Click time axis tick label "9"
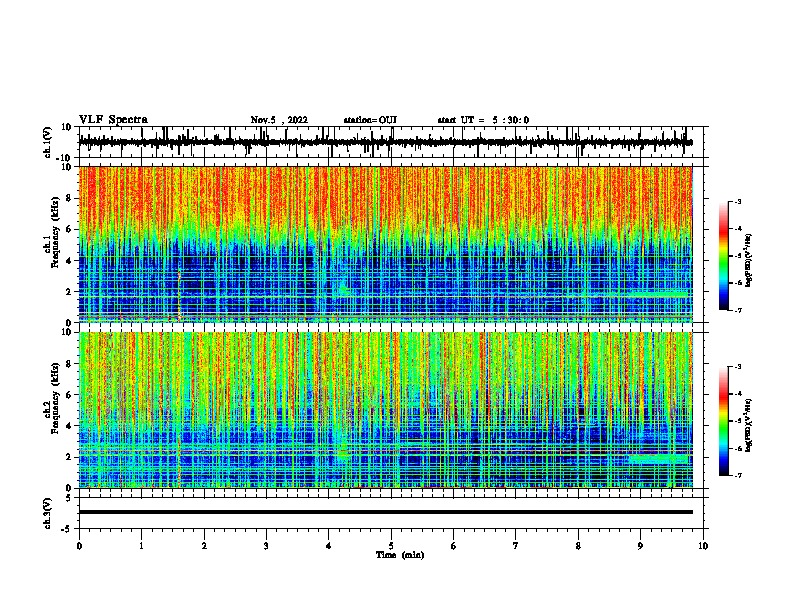792x612 pixels. tap(640, 546)
